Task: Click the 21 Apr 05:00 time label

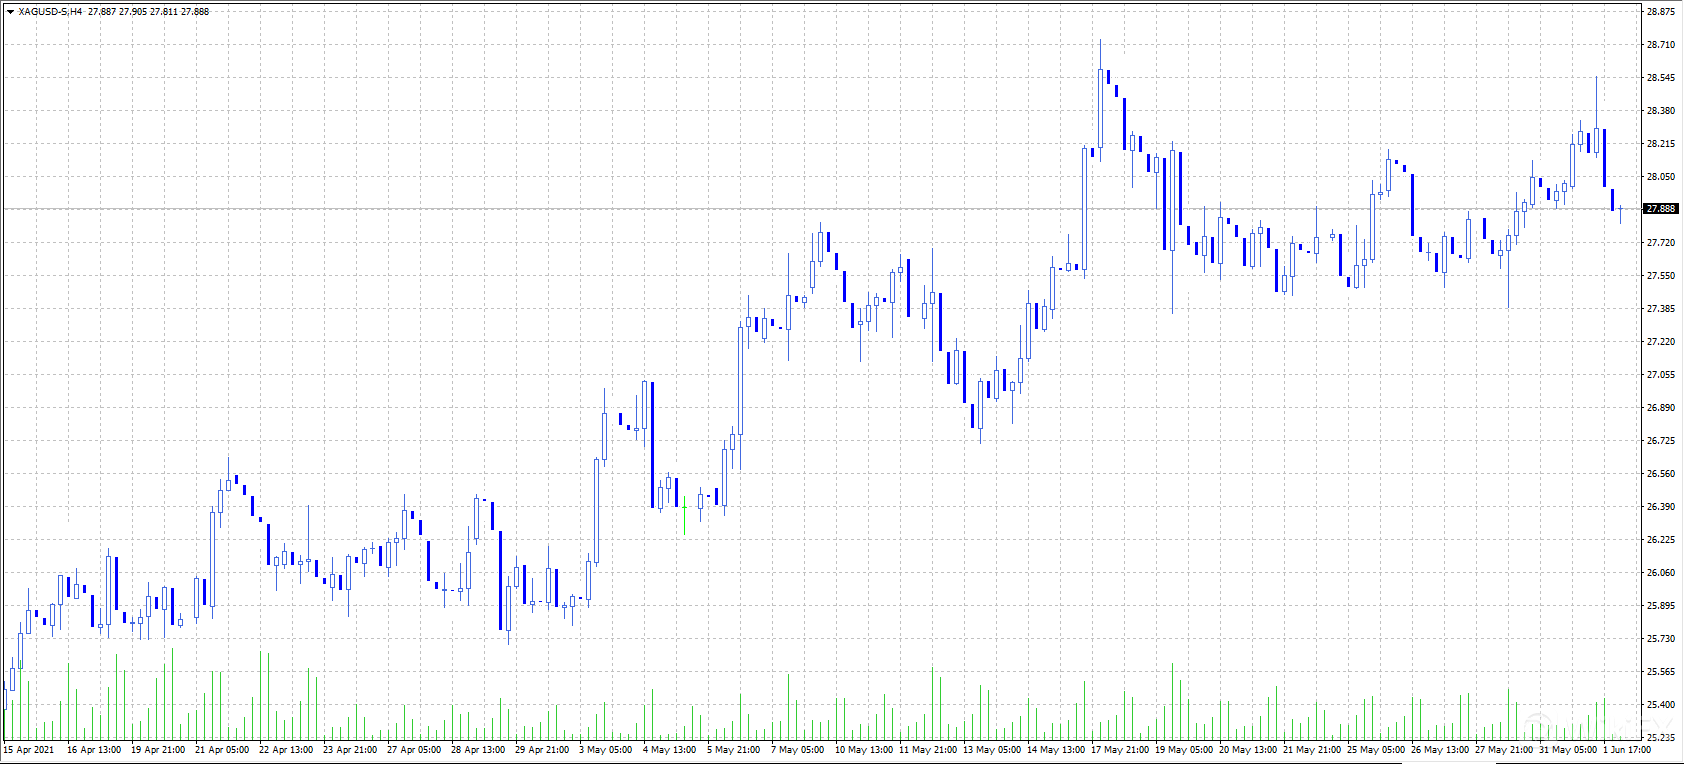Action: pos(222,750)
